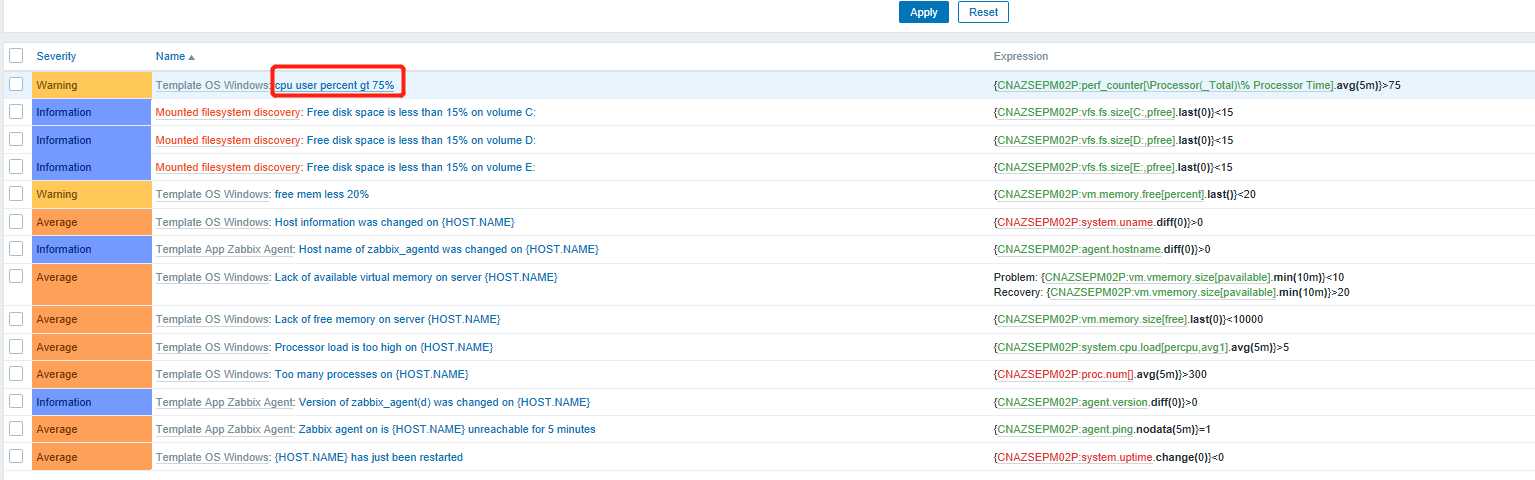This screenshot has width=1535, height=480.
Task: Tick checkbox for Version of zabbix_agent(d) row
Action: (x=16, y=401)
